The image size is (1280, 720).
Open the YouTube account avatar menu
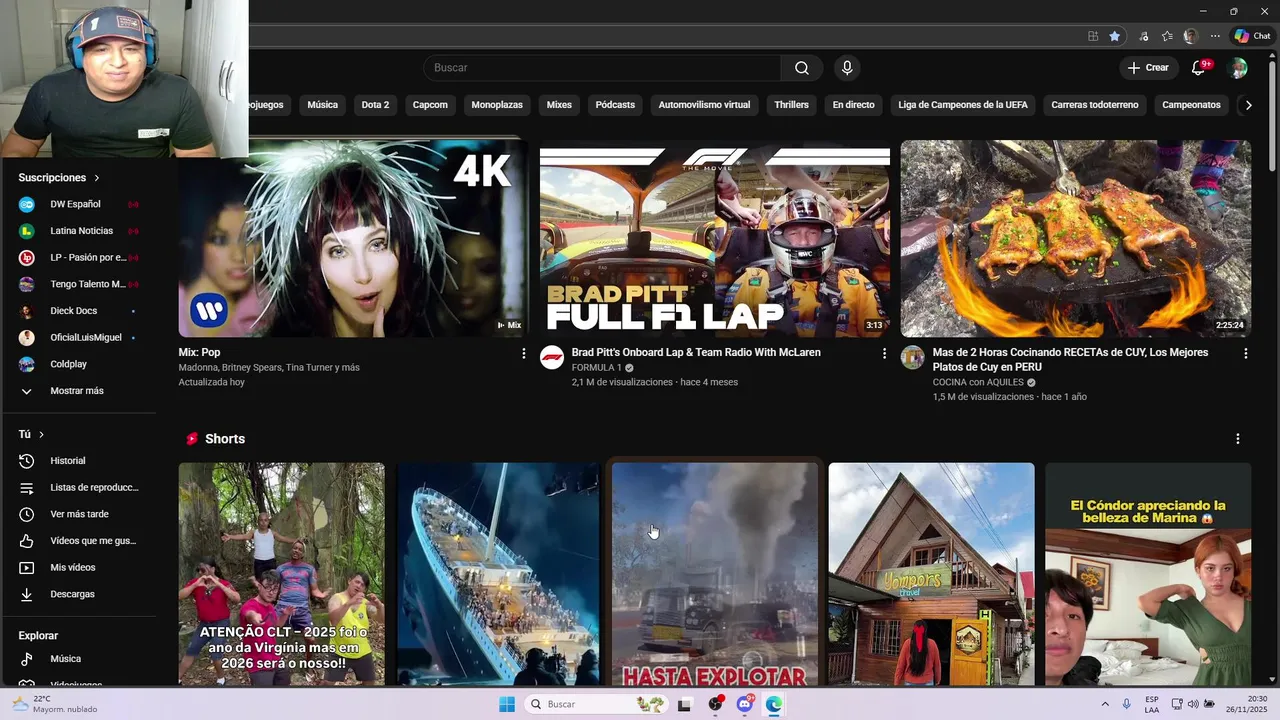tap(1238, 68)
